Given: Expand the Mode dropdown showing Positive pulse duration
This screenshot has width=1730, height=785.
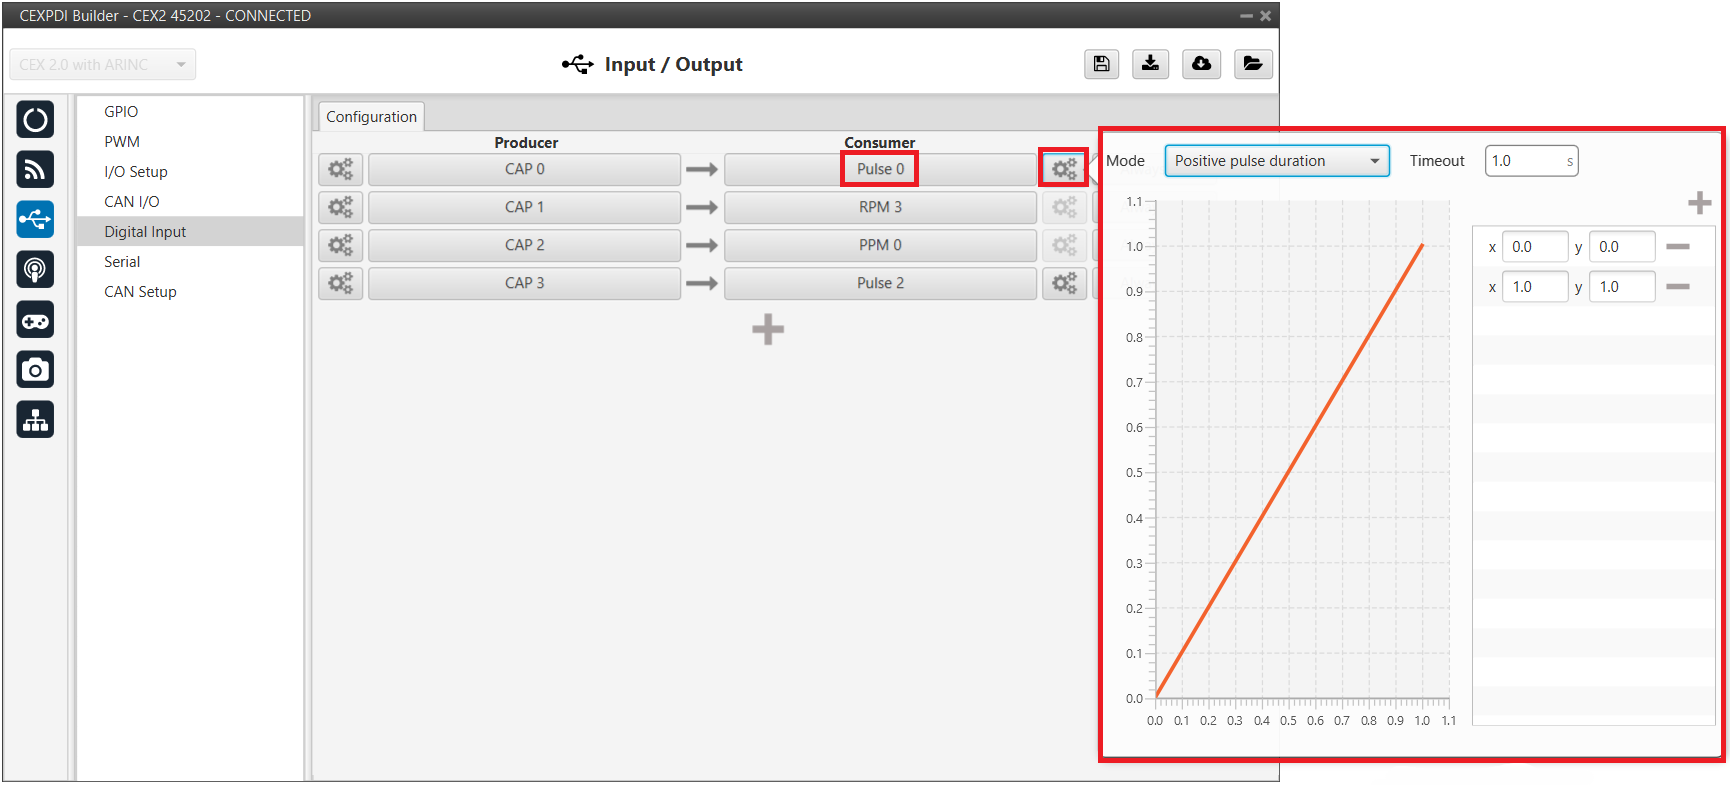Looking at the screenshot, I should [1276, 161].
